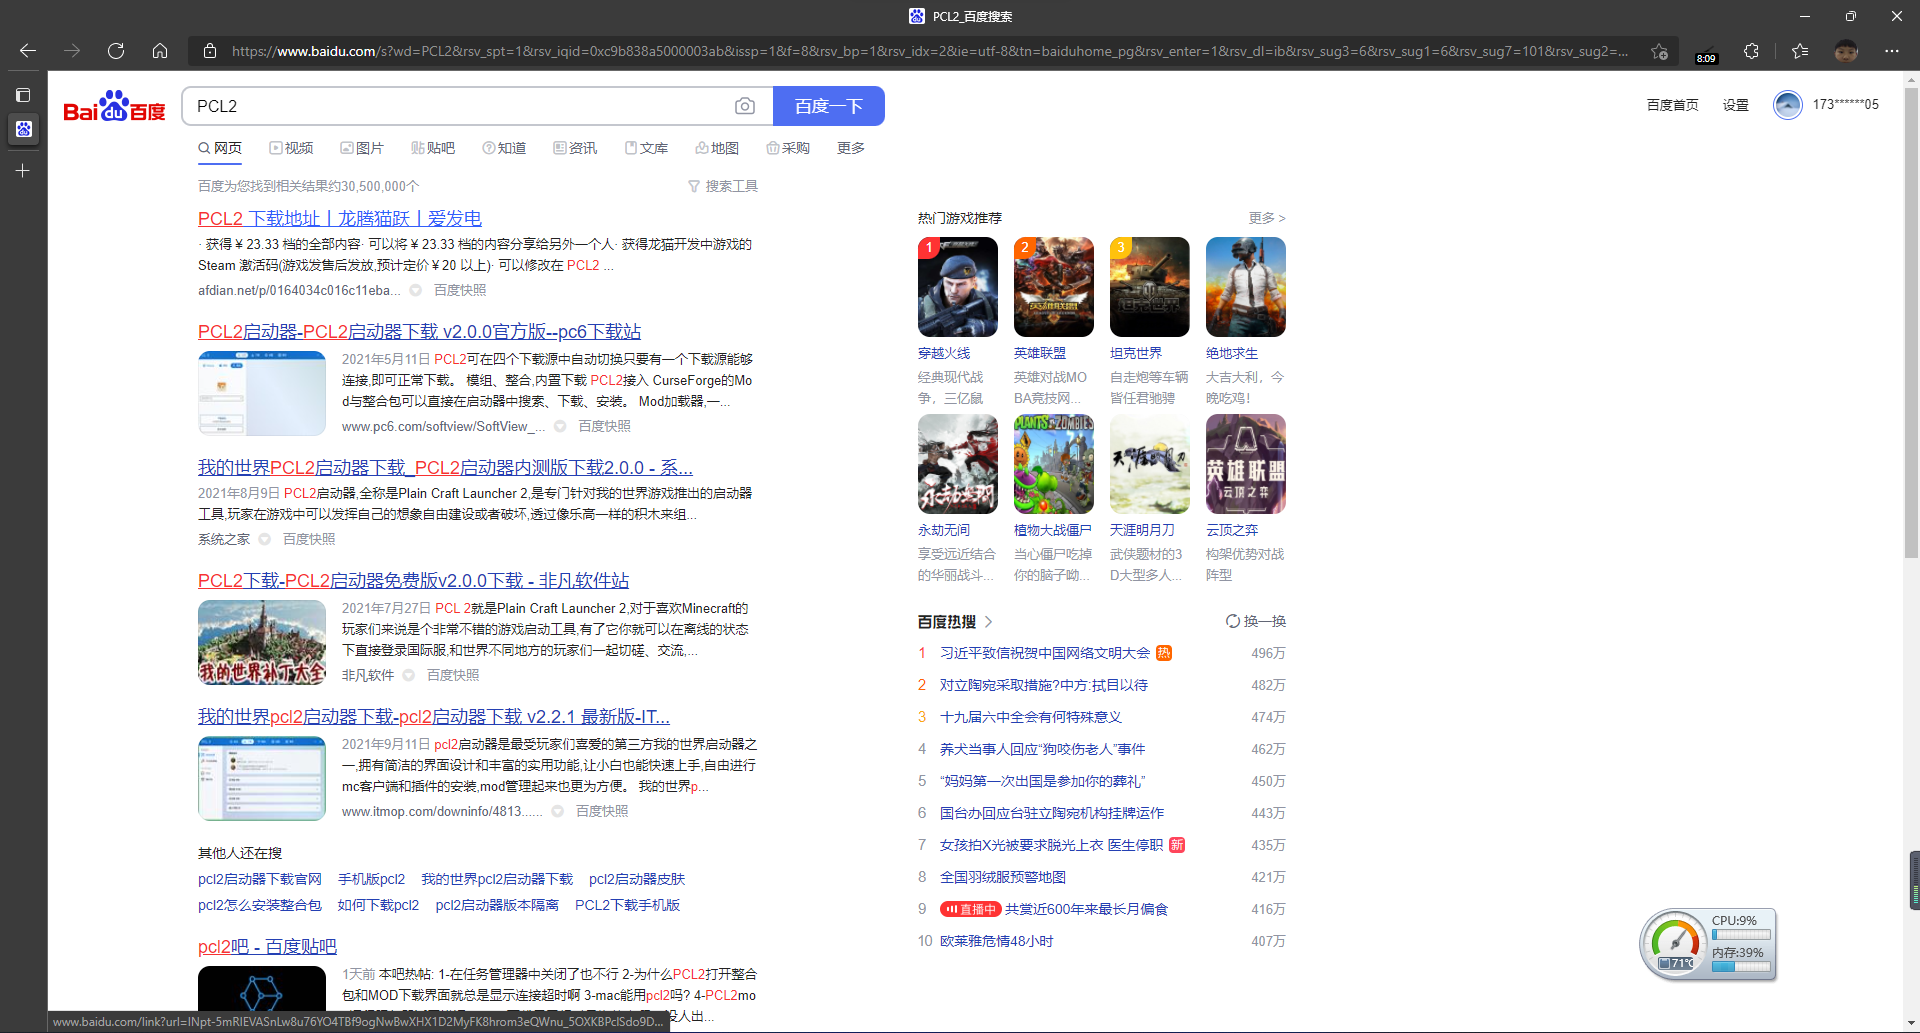This screenshot has height=1033, width=1920.
Task: Open hot search 全国羽绒服预警地图
Action: [1003, 877]
